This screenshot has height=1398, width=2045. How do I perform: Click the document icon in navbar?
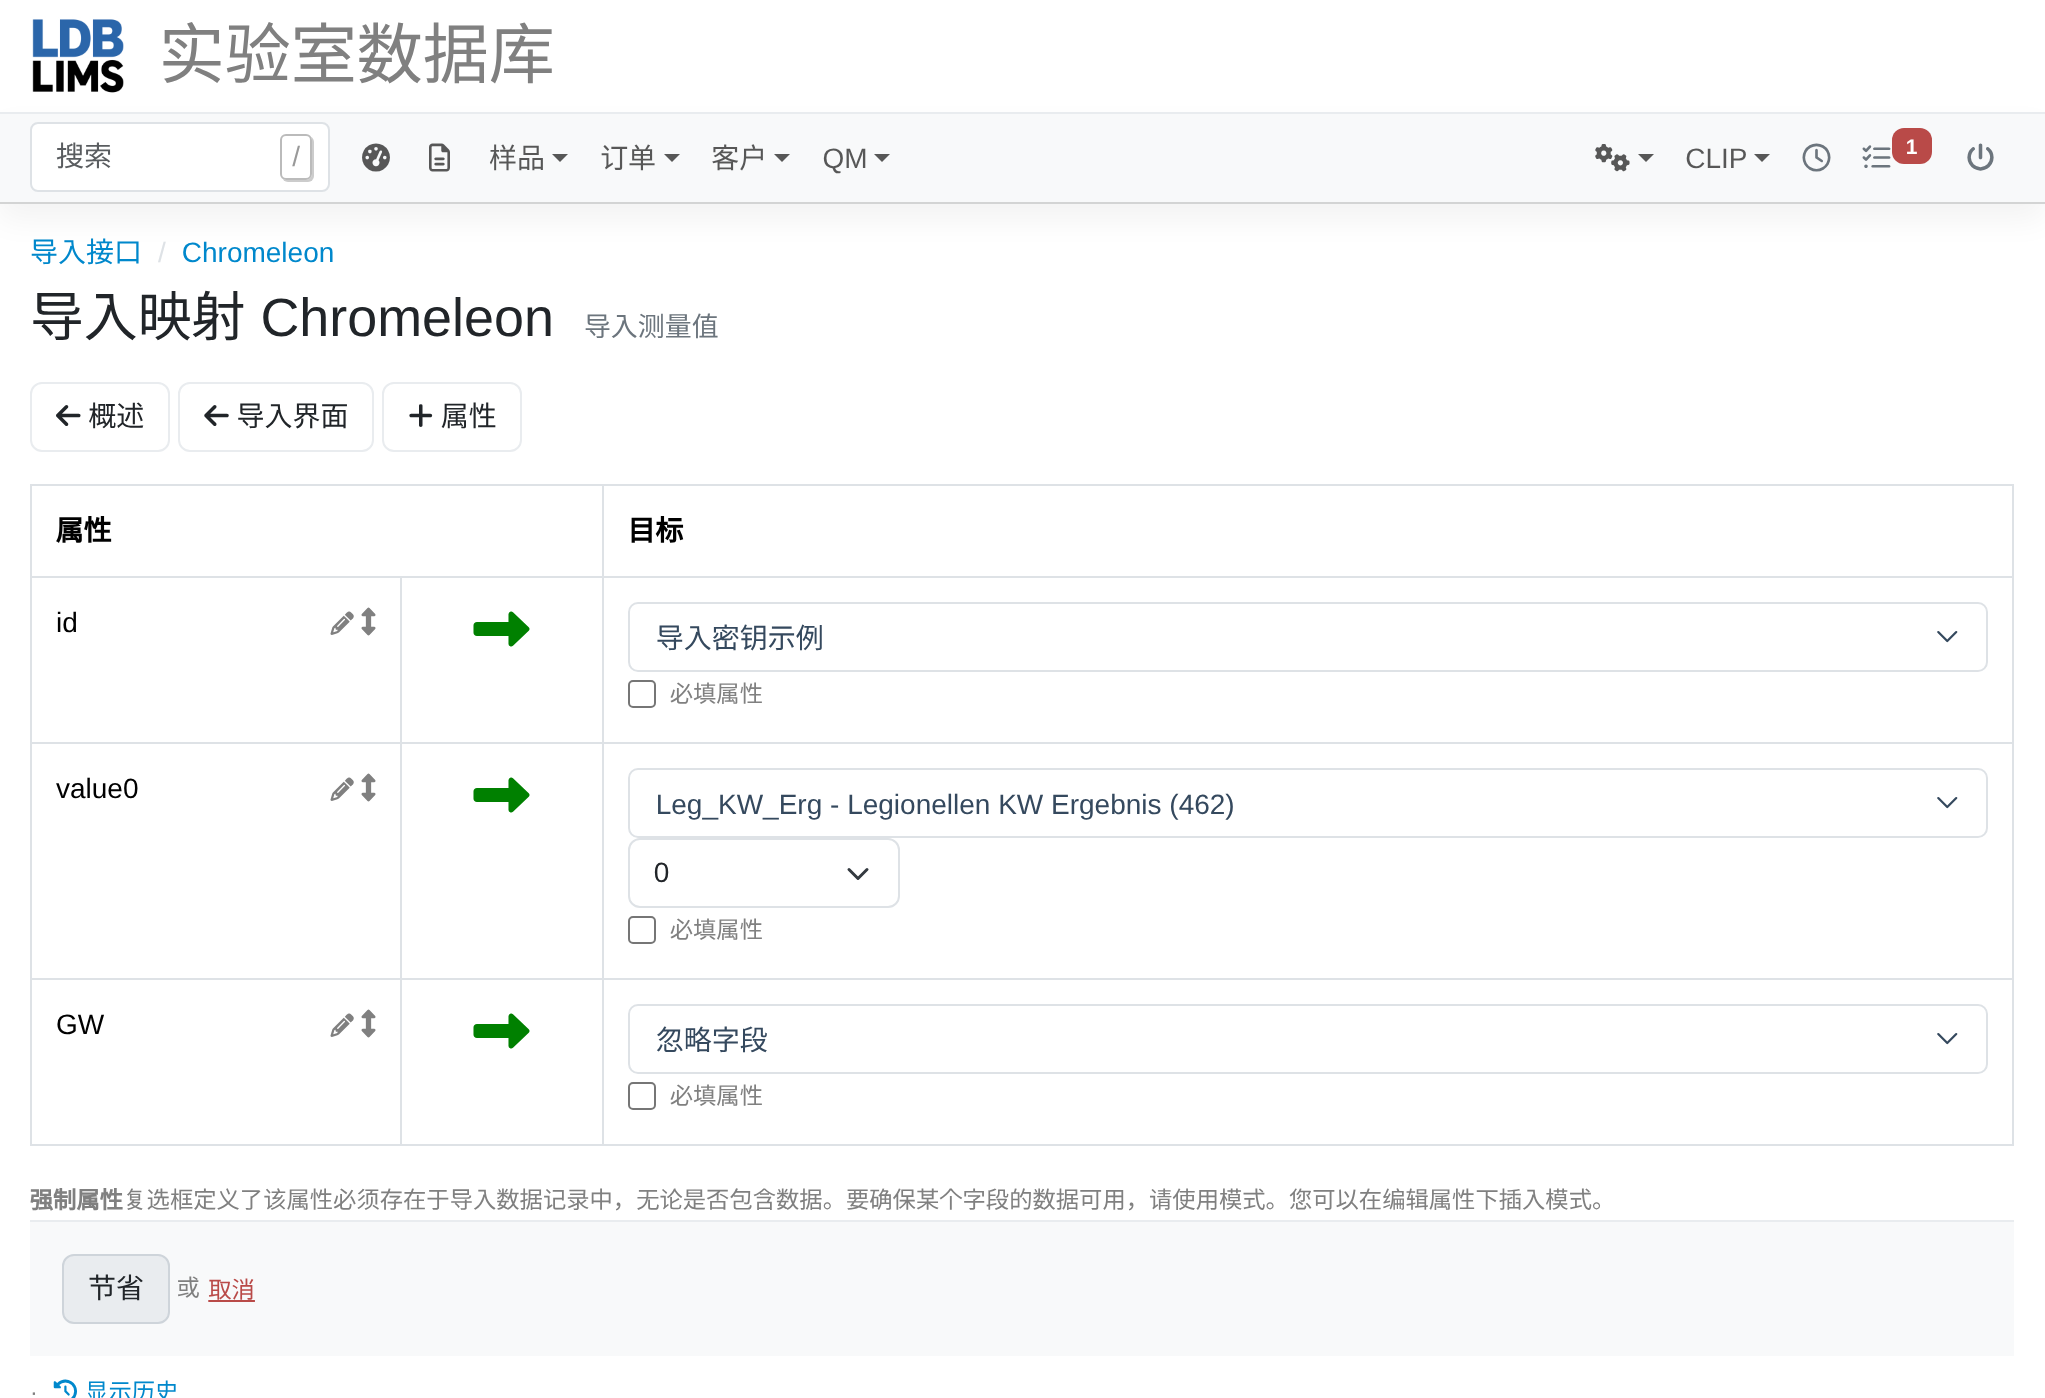point(439,158)
